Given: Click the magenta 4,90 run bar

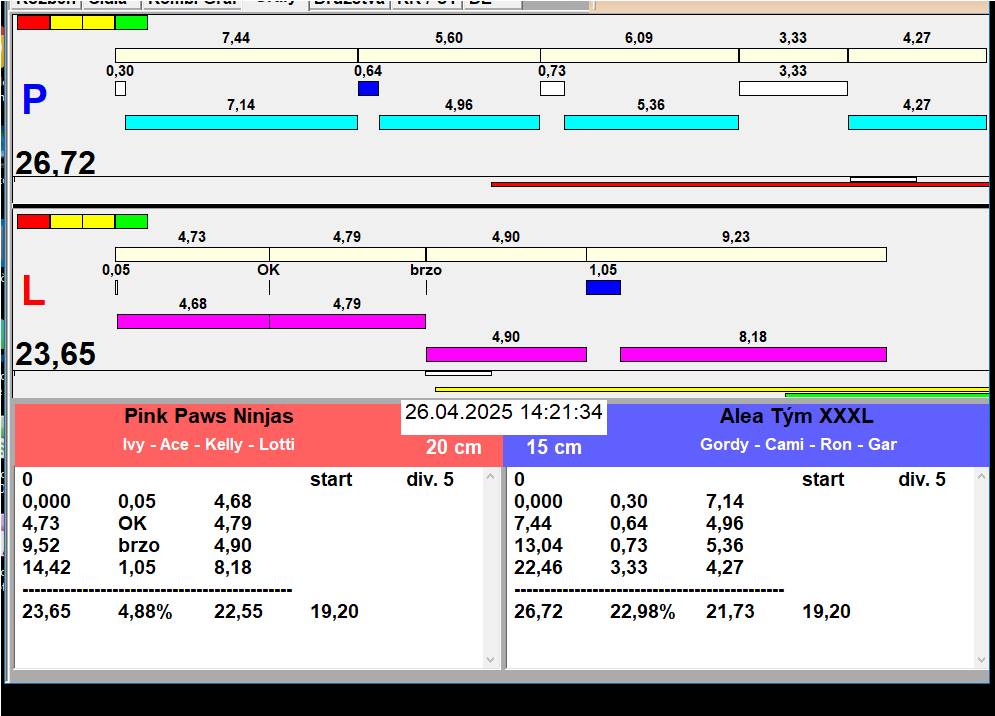Looking at the screenshot, I should (x=506, y=354).
